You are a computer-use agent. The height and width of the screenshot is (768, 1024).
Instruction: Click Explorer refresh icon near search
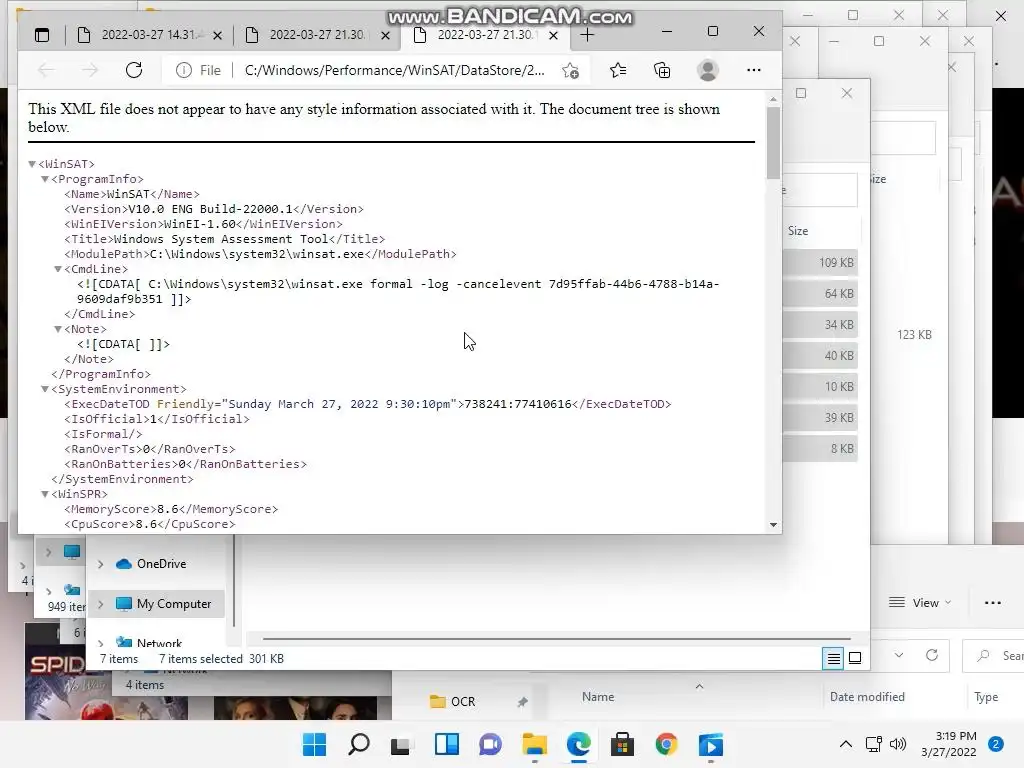pyautogui.click(x=932, y=655)
